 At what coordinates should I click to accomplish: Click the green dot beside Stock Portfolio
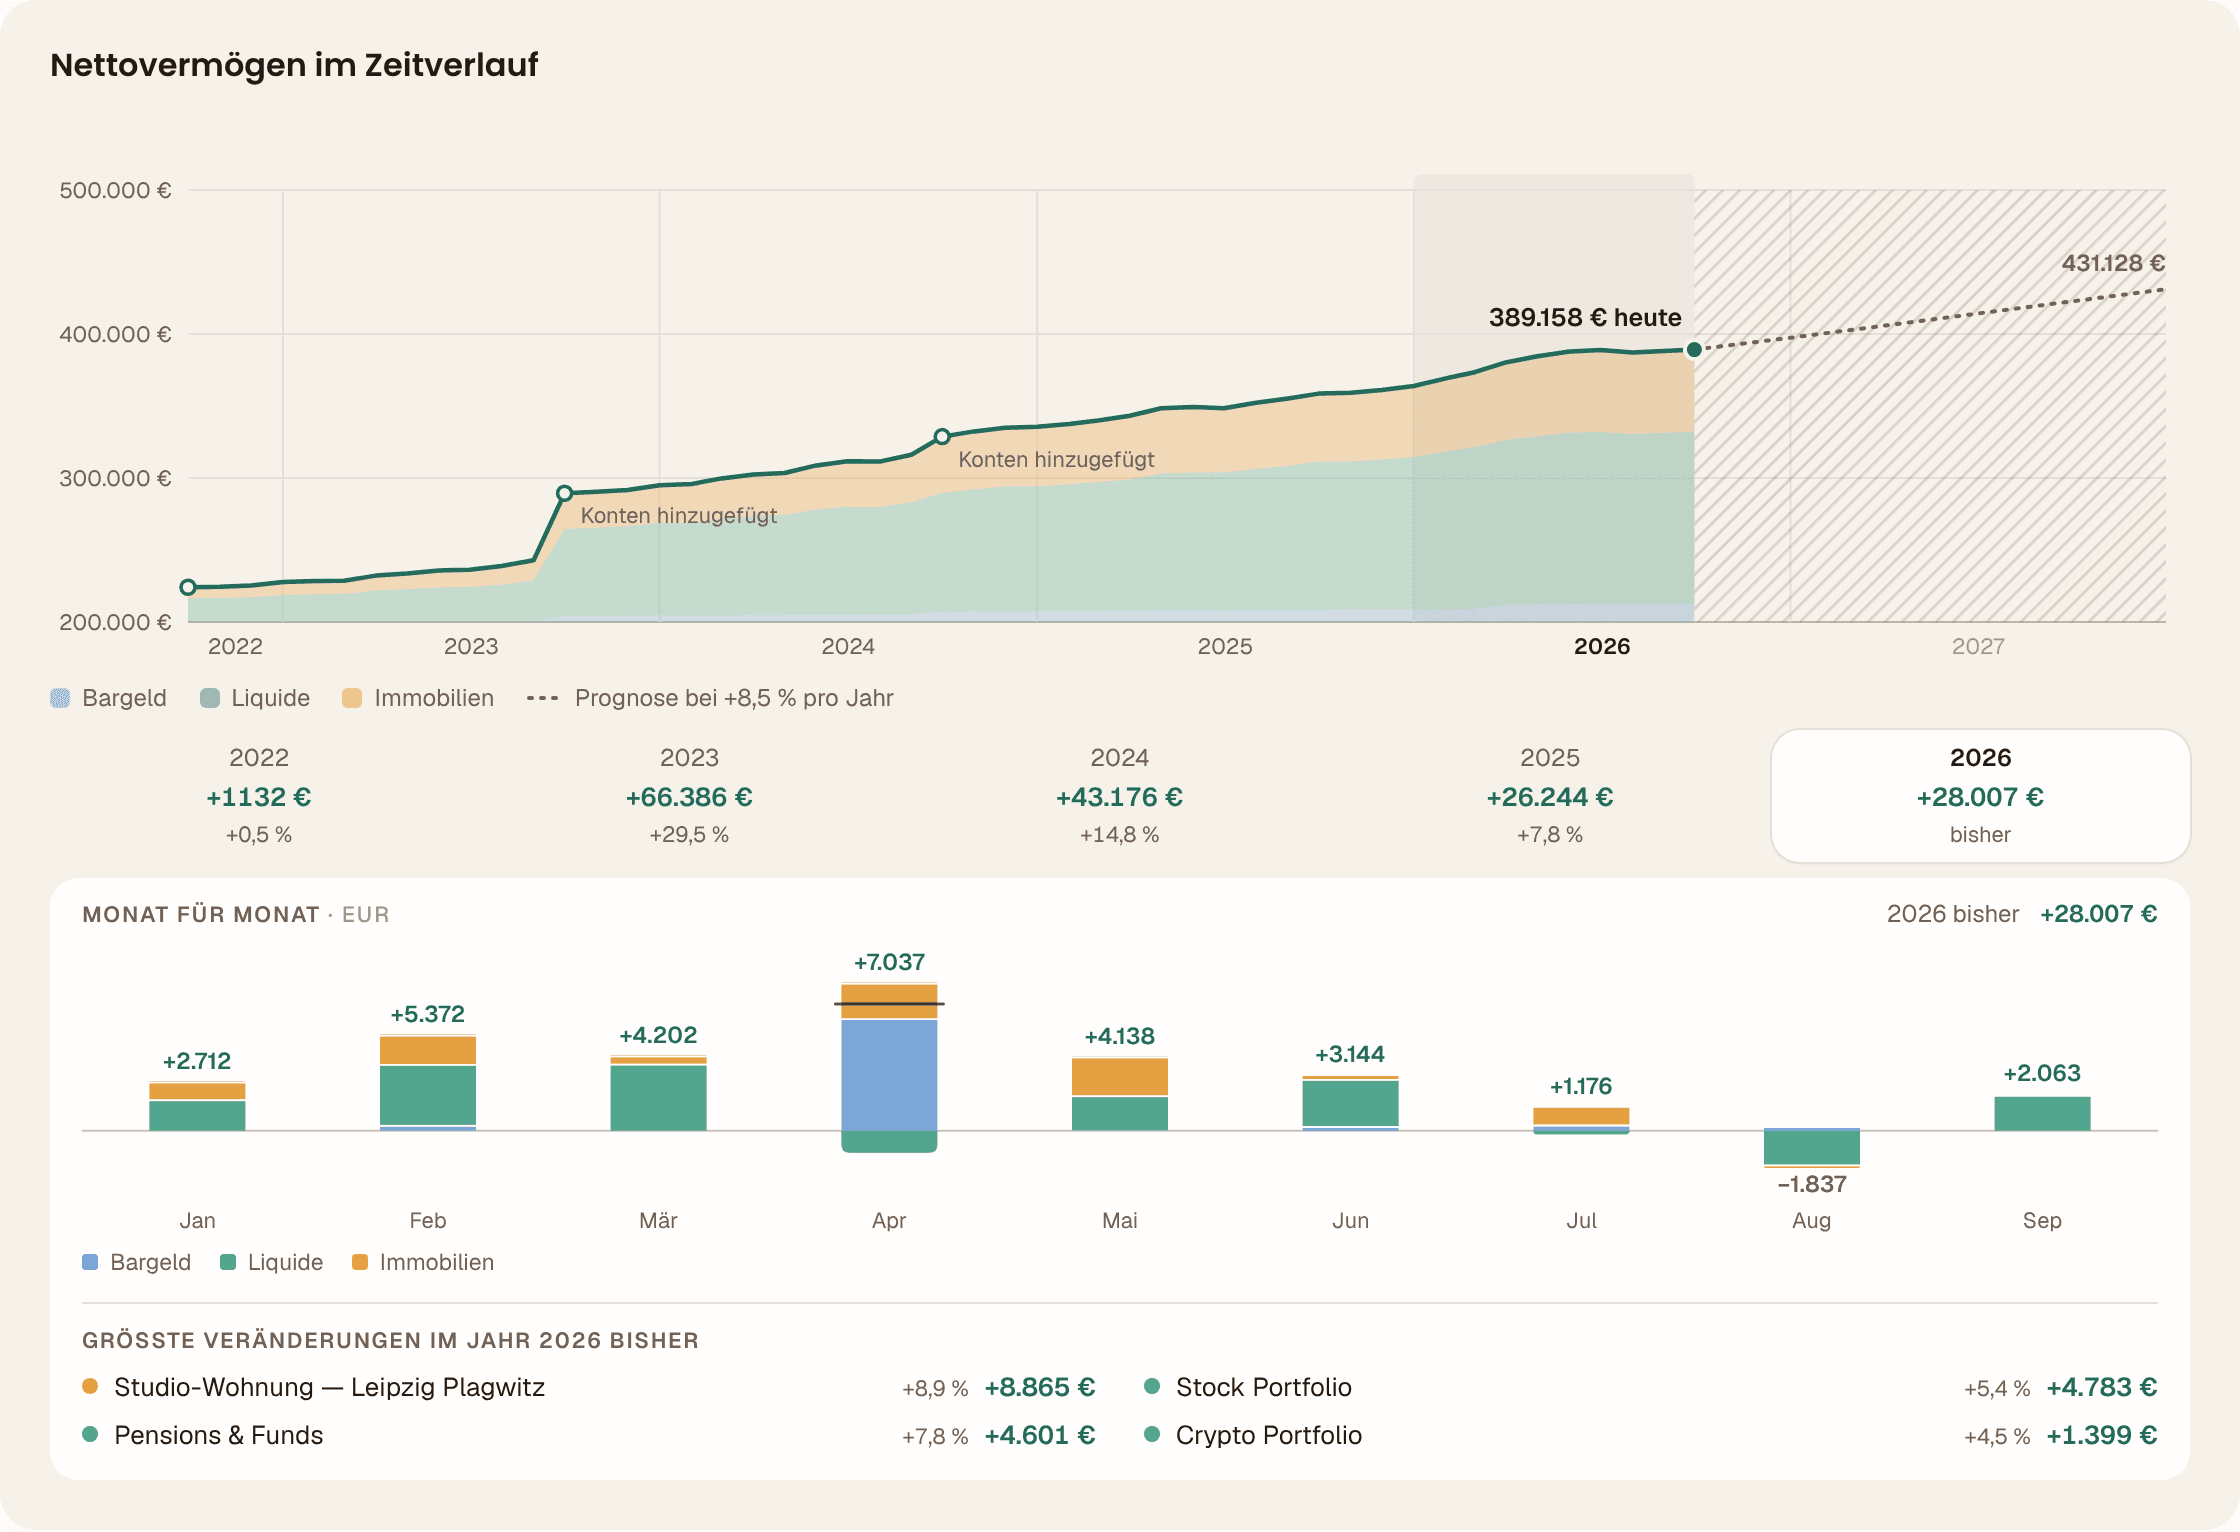[x=1152, y=1386]
